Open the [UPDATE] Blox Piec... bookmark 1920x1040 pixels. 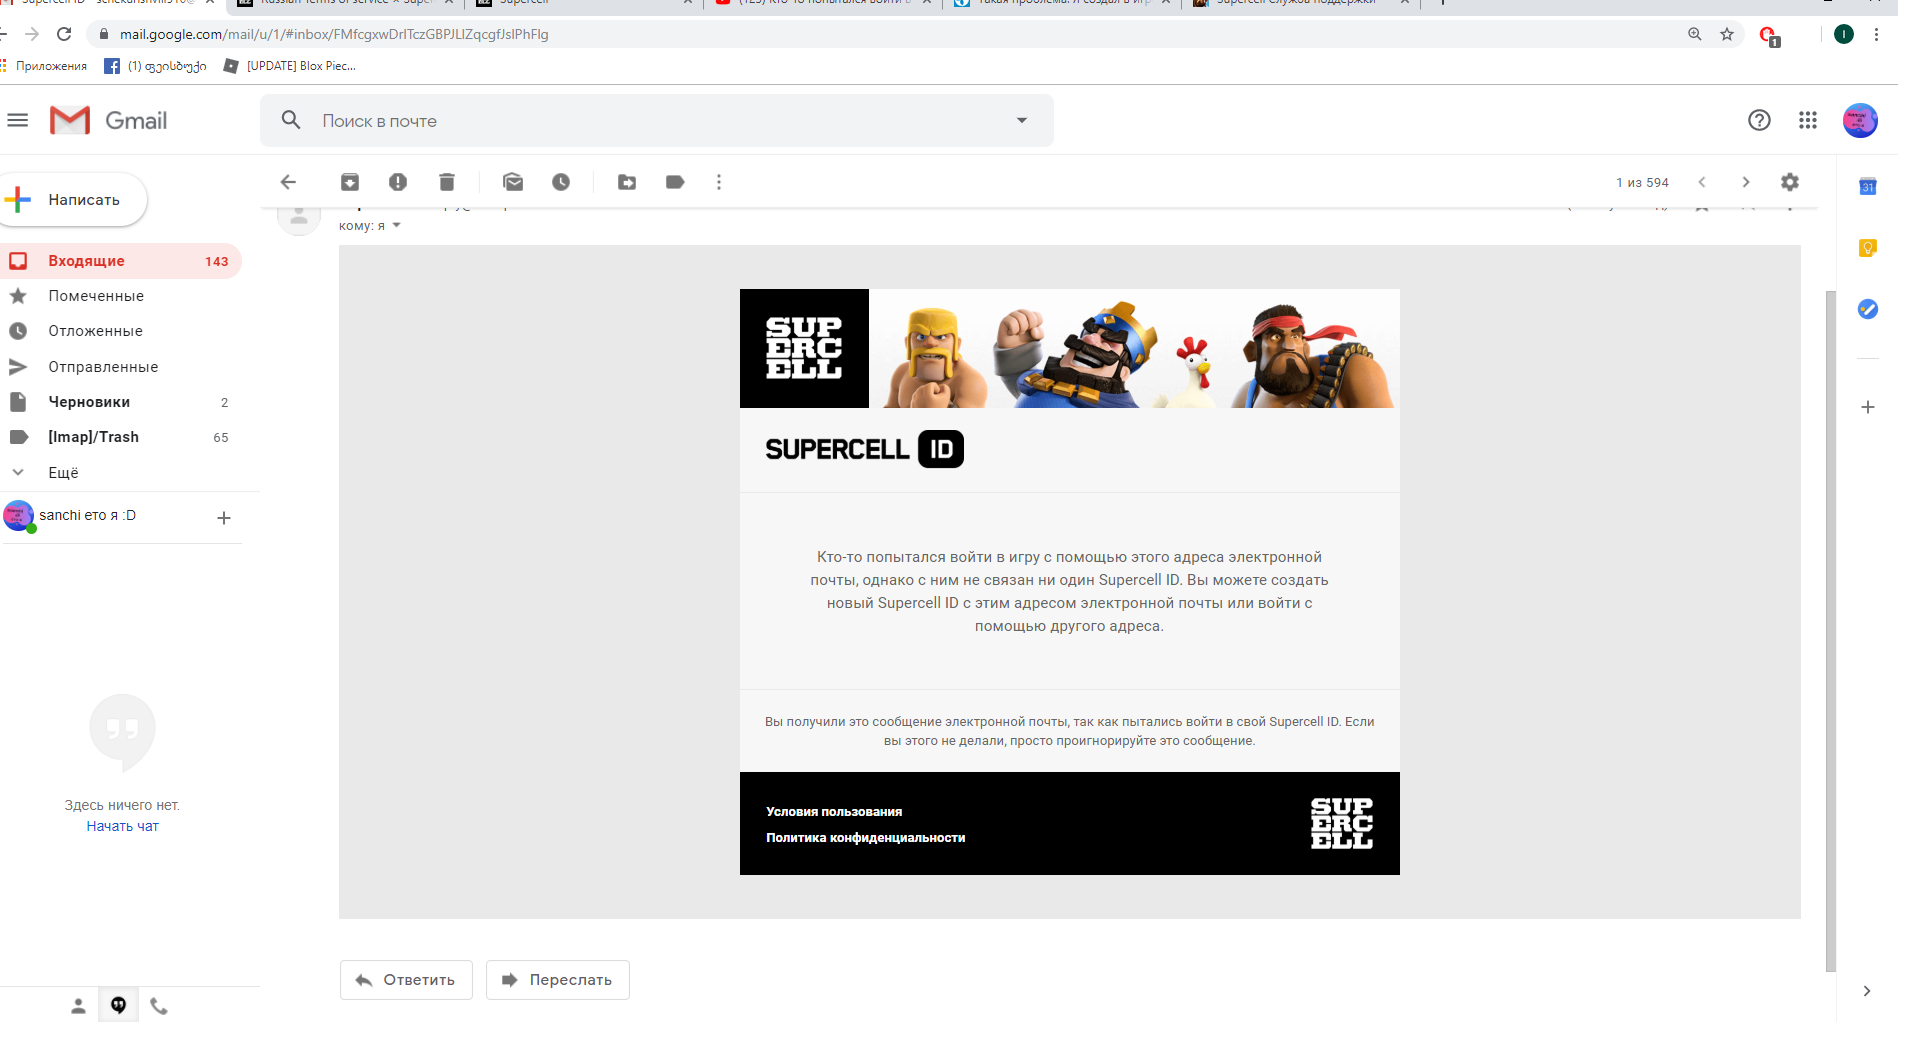(x=290, y=66)
